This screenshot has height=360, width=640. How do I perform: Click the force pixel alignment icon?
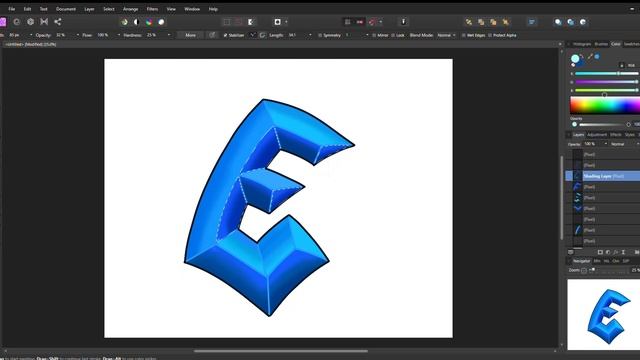360,22
